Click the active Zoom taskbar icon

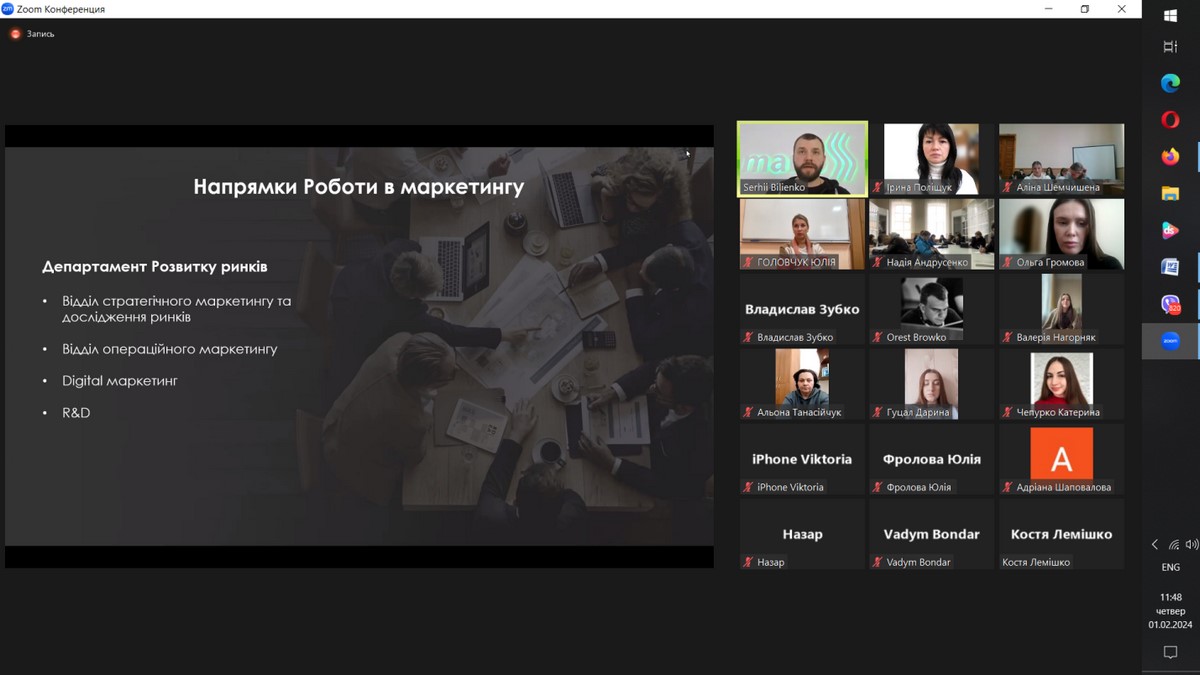1170,341
